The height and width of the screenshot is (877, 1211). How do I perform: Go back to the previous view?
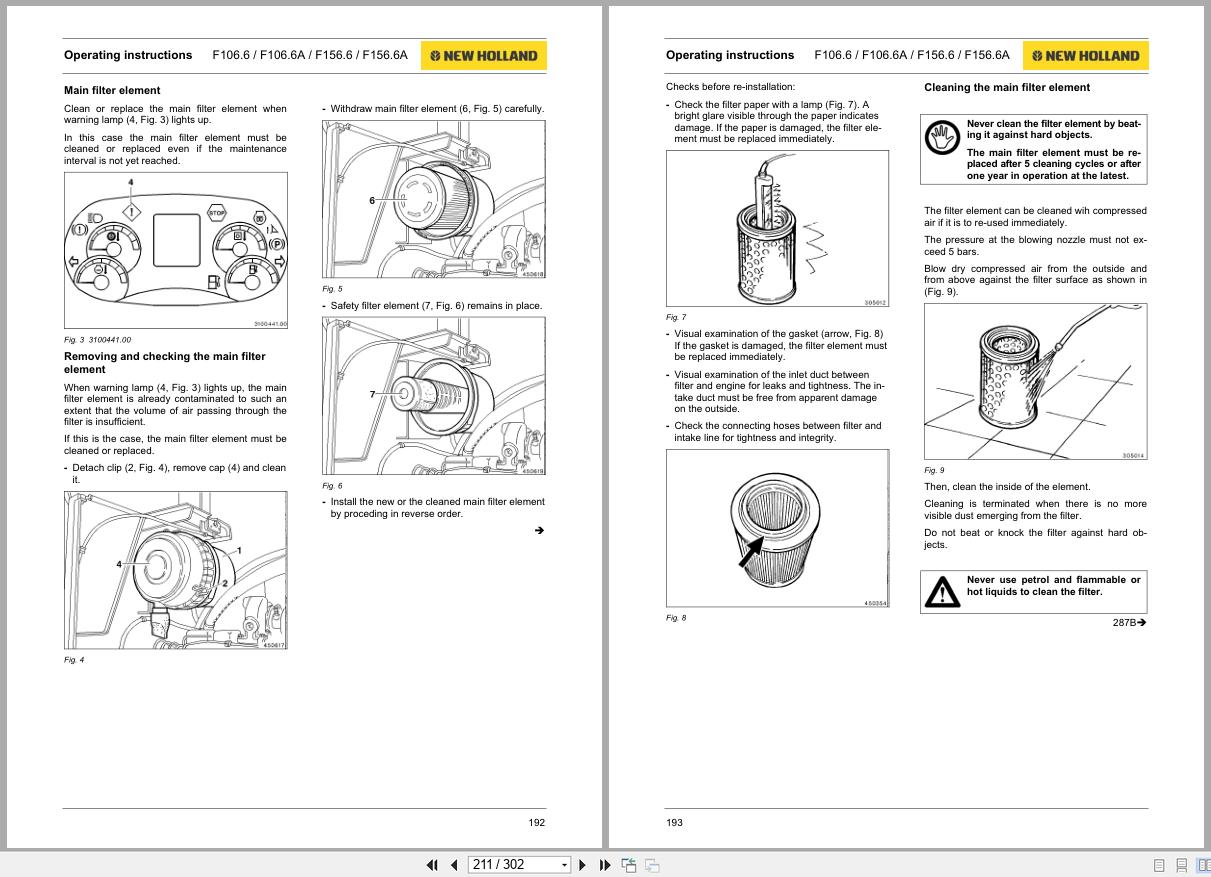(x=629, y=865)
